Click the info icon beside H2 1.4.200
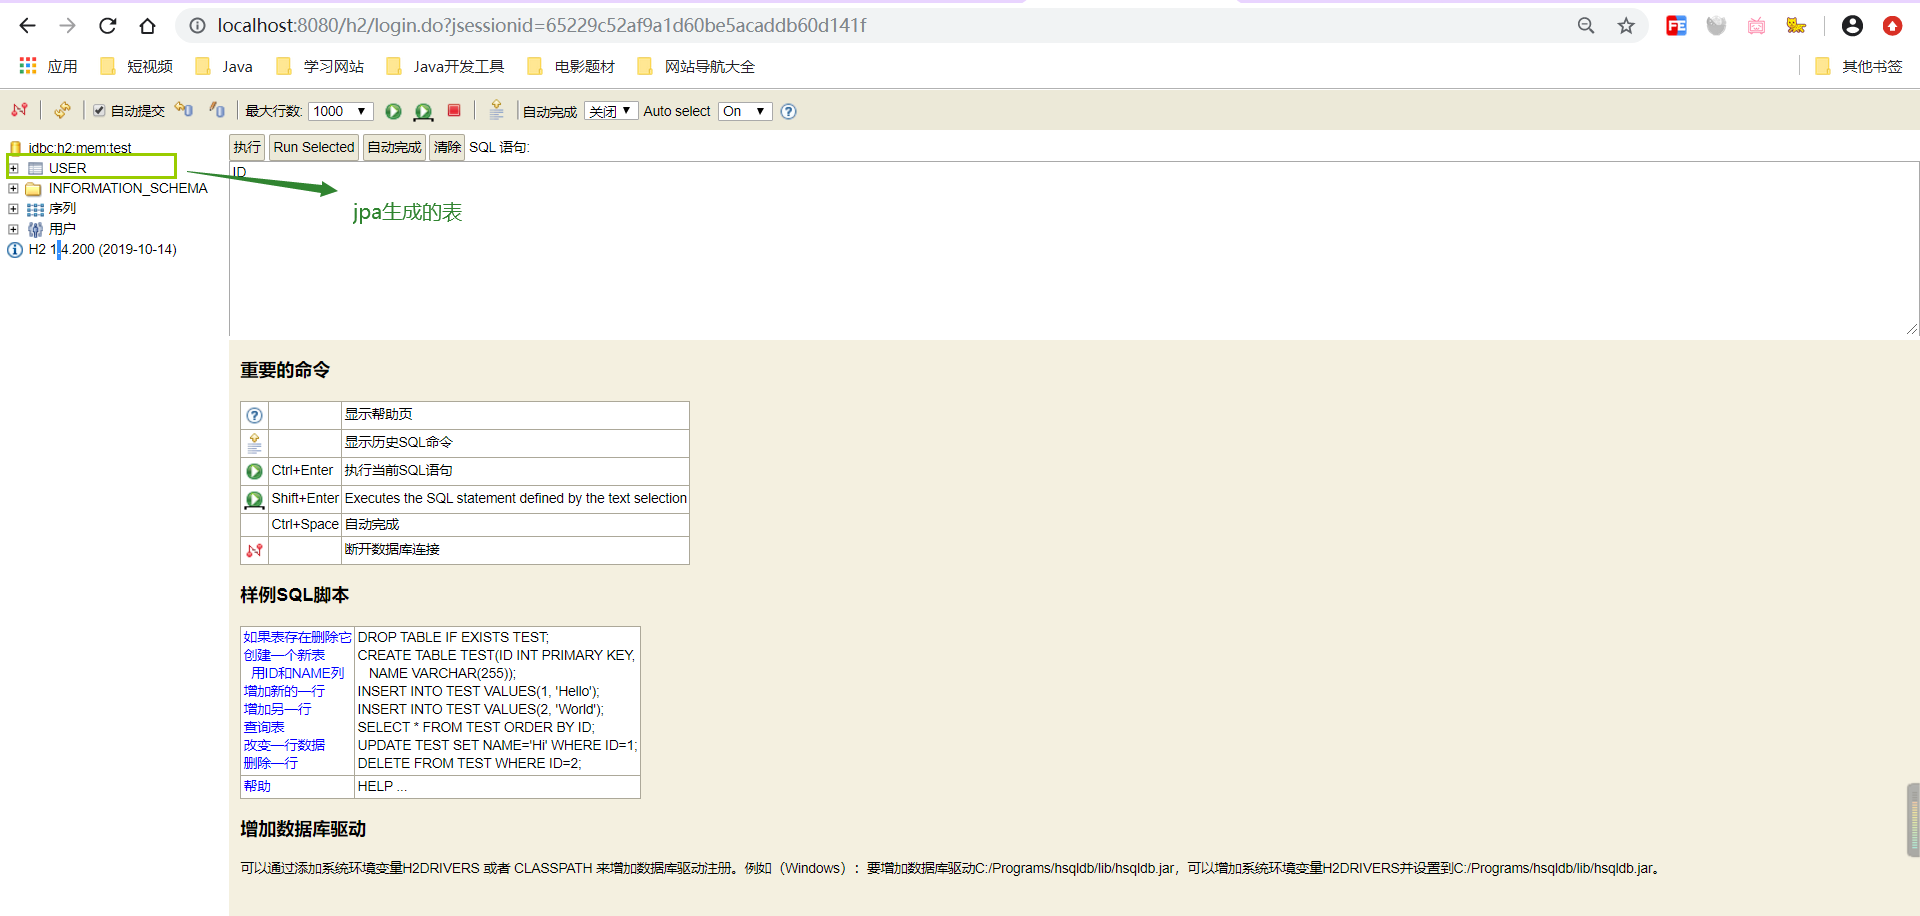Image resolution: width=1920 pixels, height=916 pixels. point(14,250)
